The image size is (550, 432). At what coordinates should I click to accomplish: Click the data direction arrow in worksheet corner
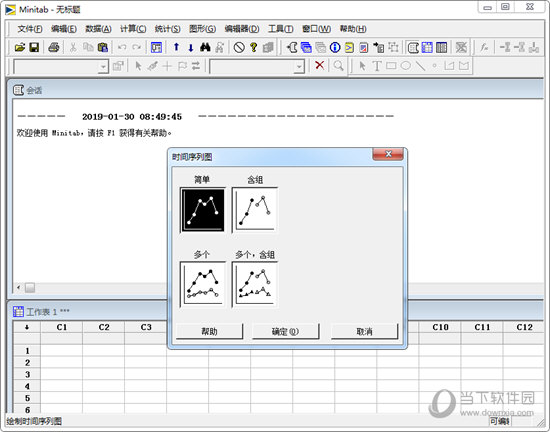tap(27, 327)
